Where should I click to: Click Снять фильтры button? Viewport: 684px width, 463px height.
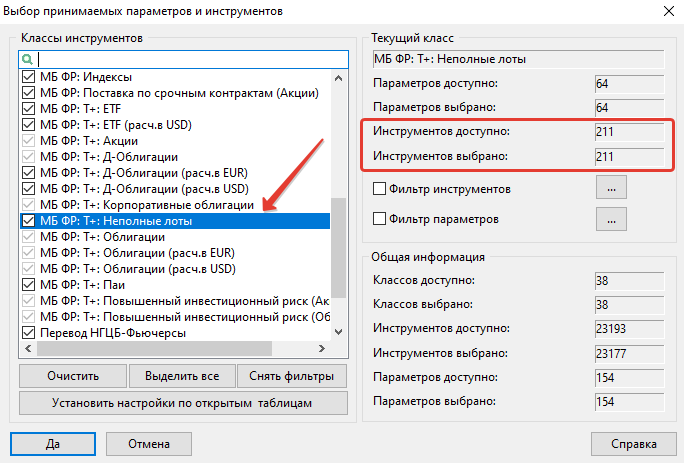click(x=292, y=376)
